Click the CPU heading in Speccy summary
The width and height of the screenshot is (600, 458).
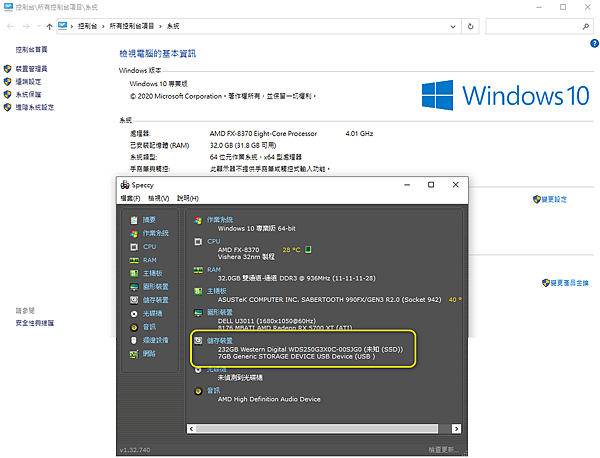[214, 241]
